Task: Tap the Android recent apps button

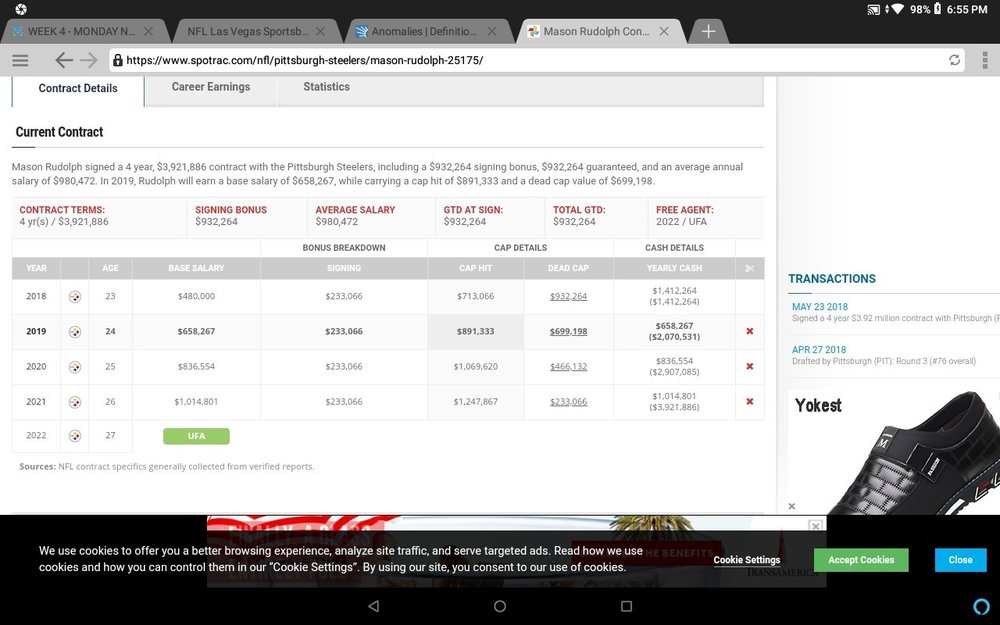Action: click(626, 606)
